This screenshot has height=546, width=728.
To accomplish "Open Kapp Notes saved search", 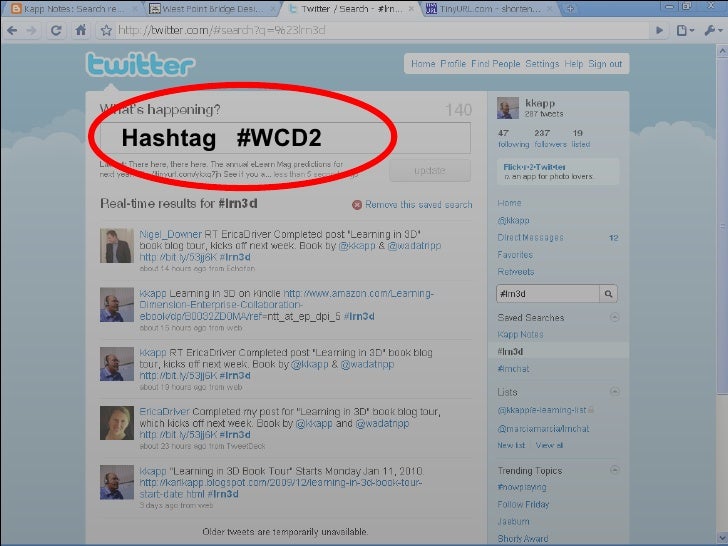I will click(x=520, y=335).
